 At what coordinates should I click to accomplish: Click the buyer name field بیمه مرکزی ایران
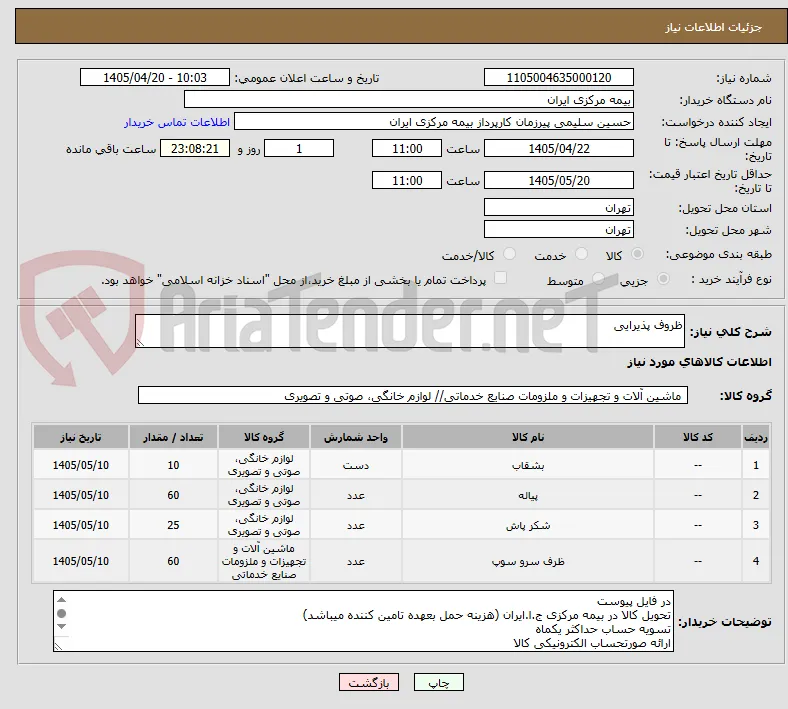pos(409,99)
